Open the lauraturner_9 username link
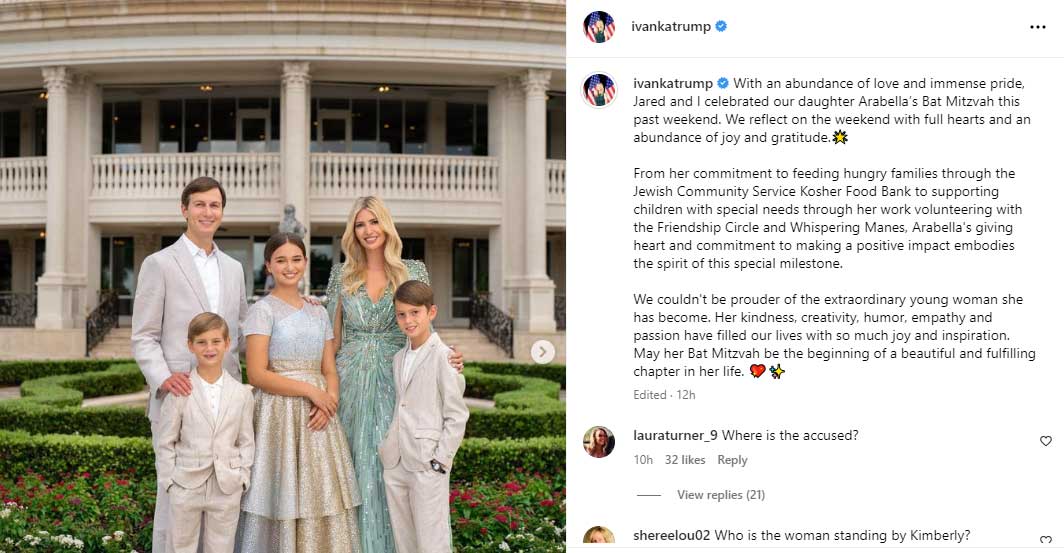 pyautogui.click(x=675, y=436)
